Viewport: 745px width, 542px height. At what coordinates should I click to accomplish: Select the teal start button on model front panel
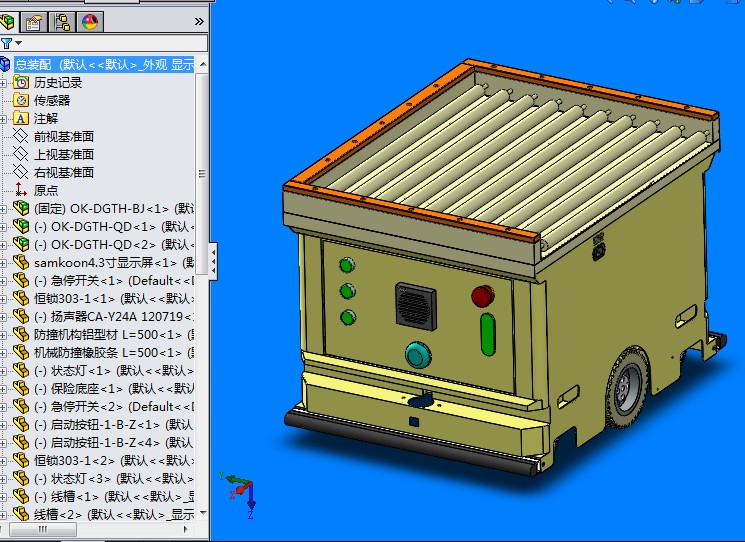tap(419, 355)
